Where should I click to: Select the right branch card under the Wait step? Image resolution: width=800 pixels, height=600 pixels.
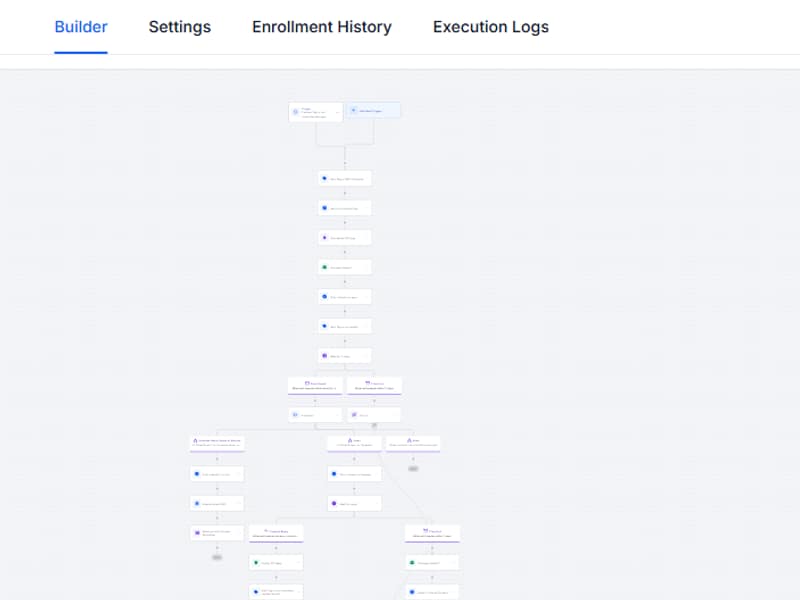(374, 386)
